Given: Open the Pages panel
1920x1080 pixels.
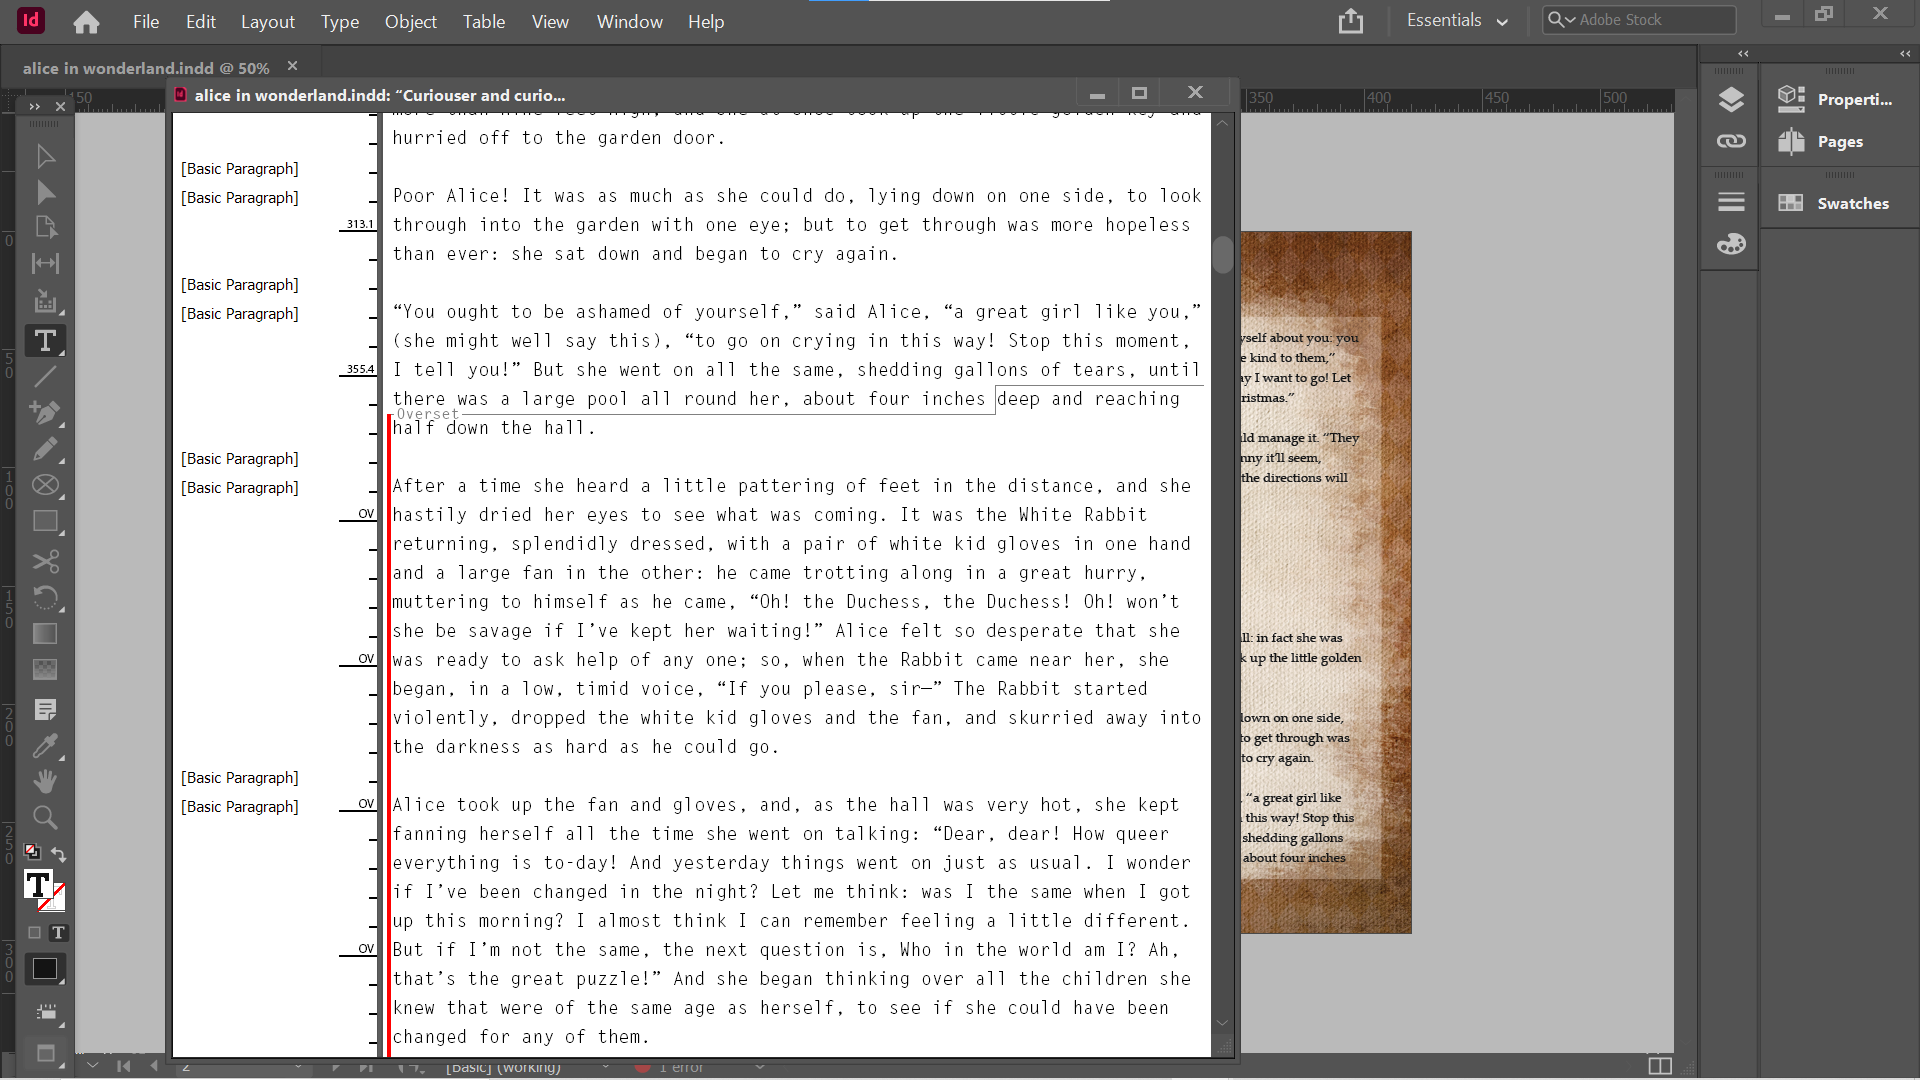Looking at the screenshot, I should [x=1838, y=142].
